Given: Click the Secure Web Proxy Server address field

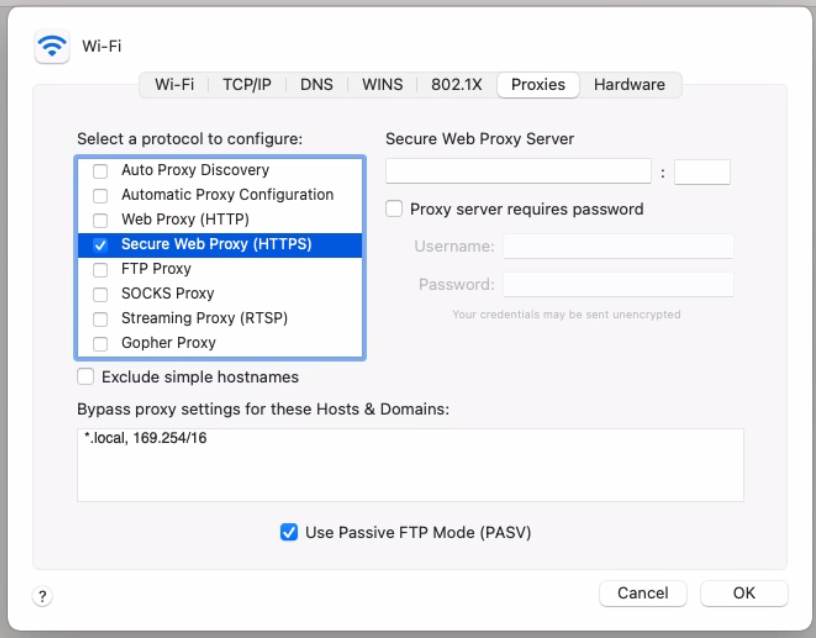Looking at the screenshot, I should pyautogui.click(x=518, y=172).
